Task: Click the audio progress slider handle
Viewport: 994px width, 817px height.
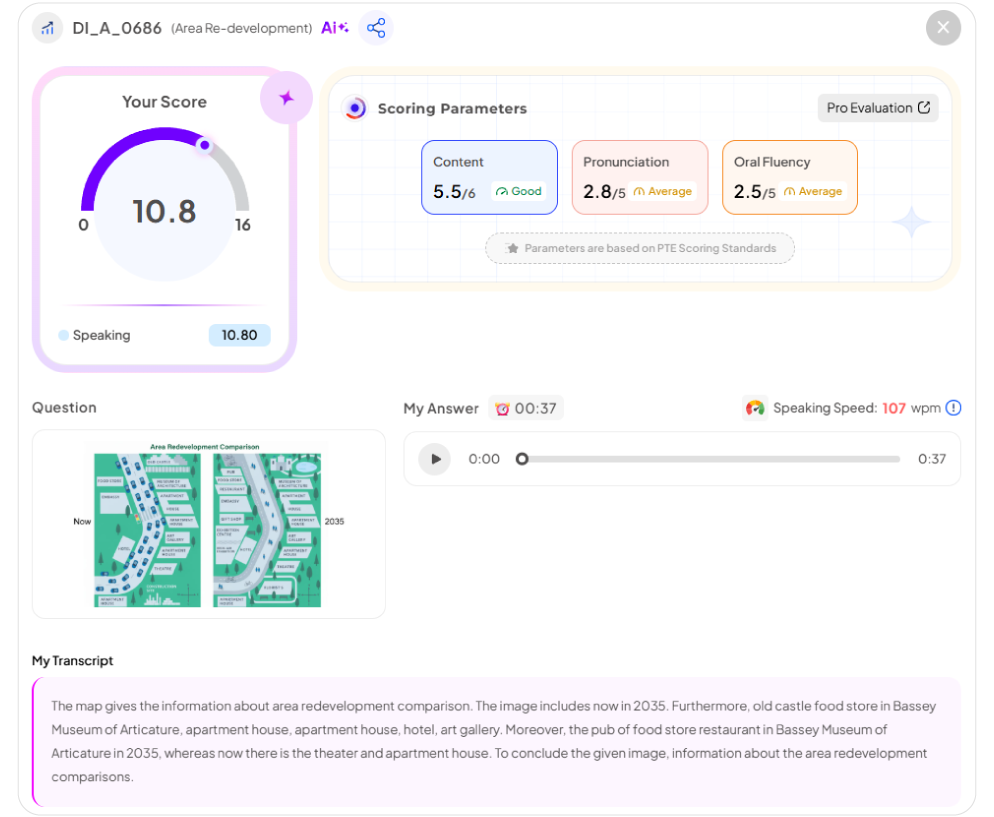Action: (x=522, y=459)
